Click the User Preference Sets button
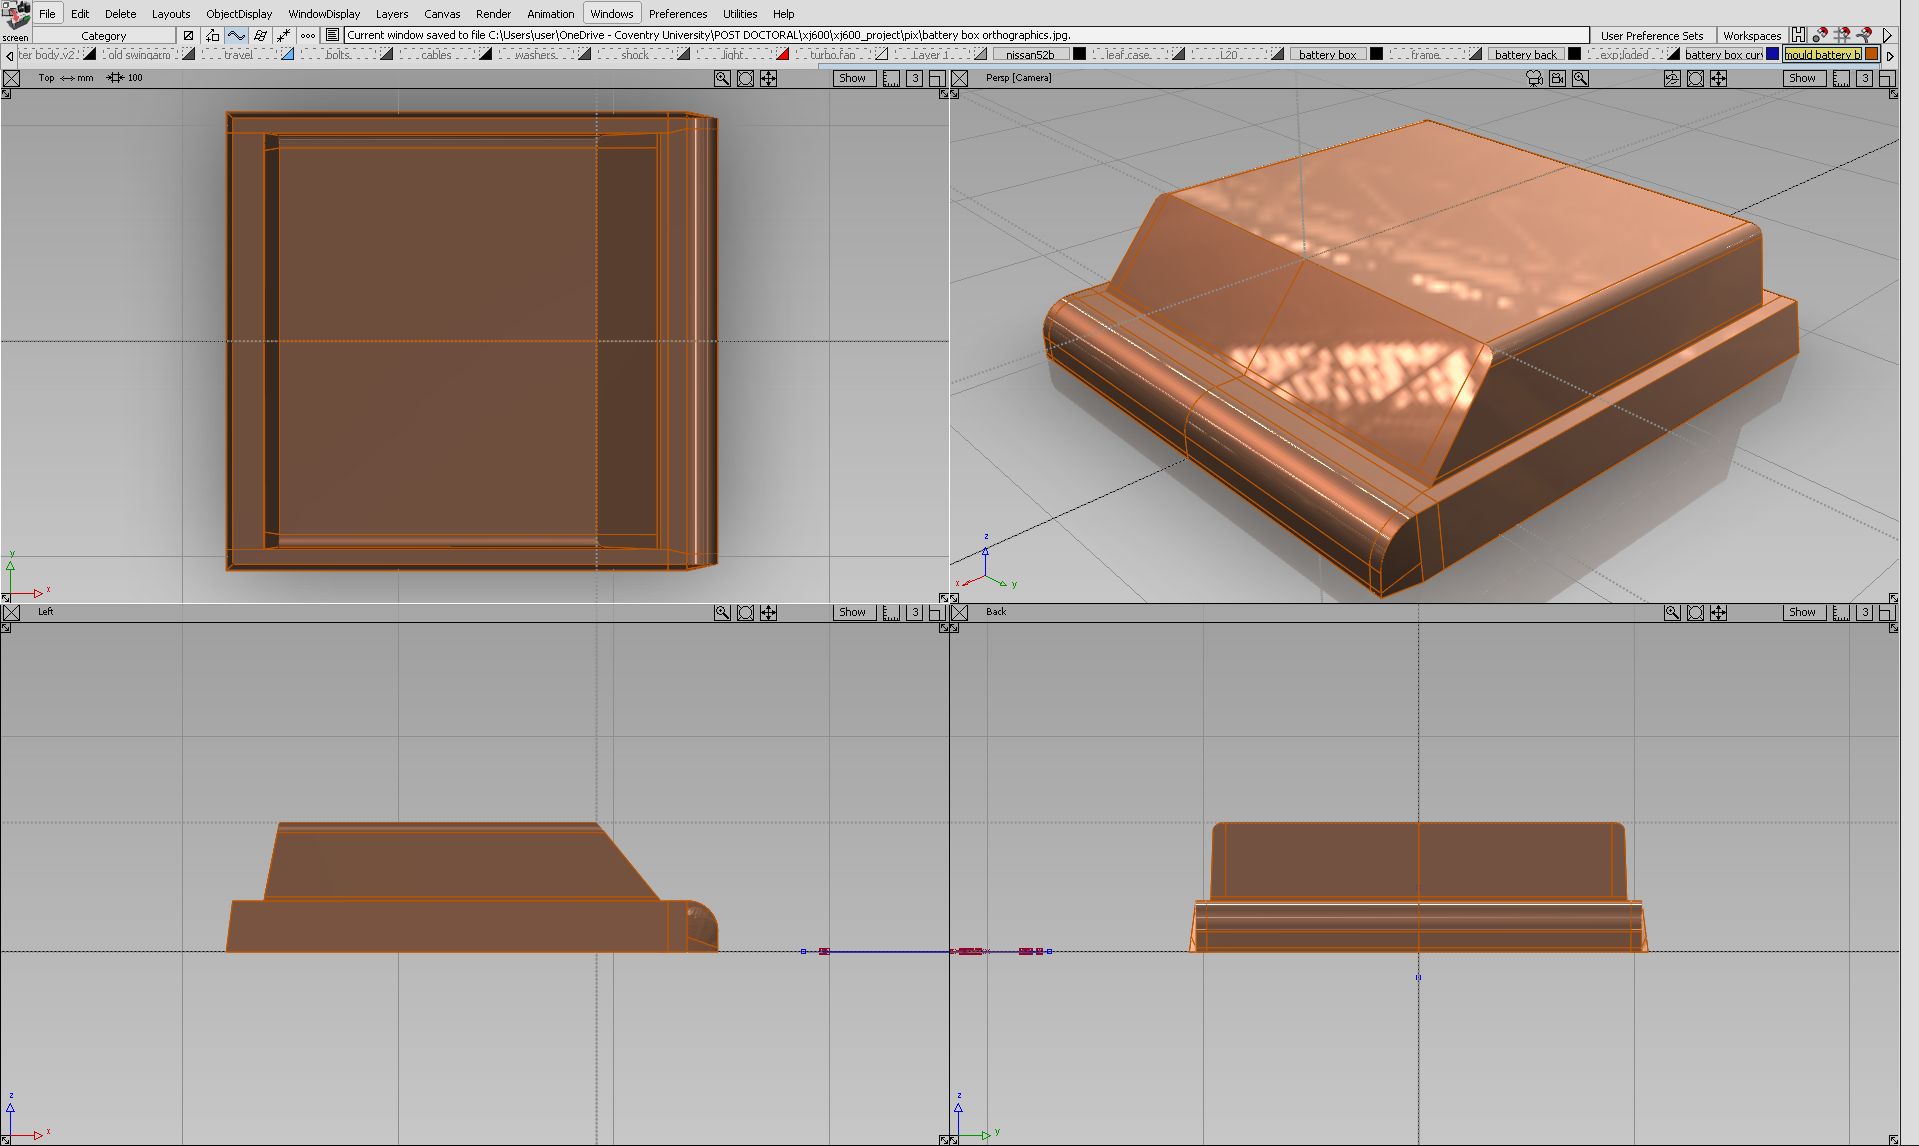This screenshot has width=1919, height=1146. point(1651,35)
